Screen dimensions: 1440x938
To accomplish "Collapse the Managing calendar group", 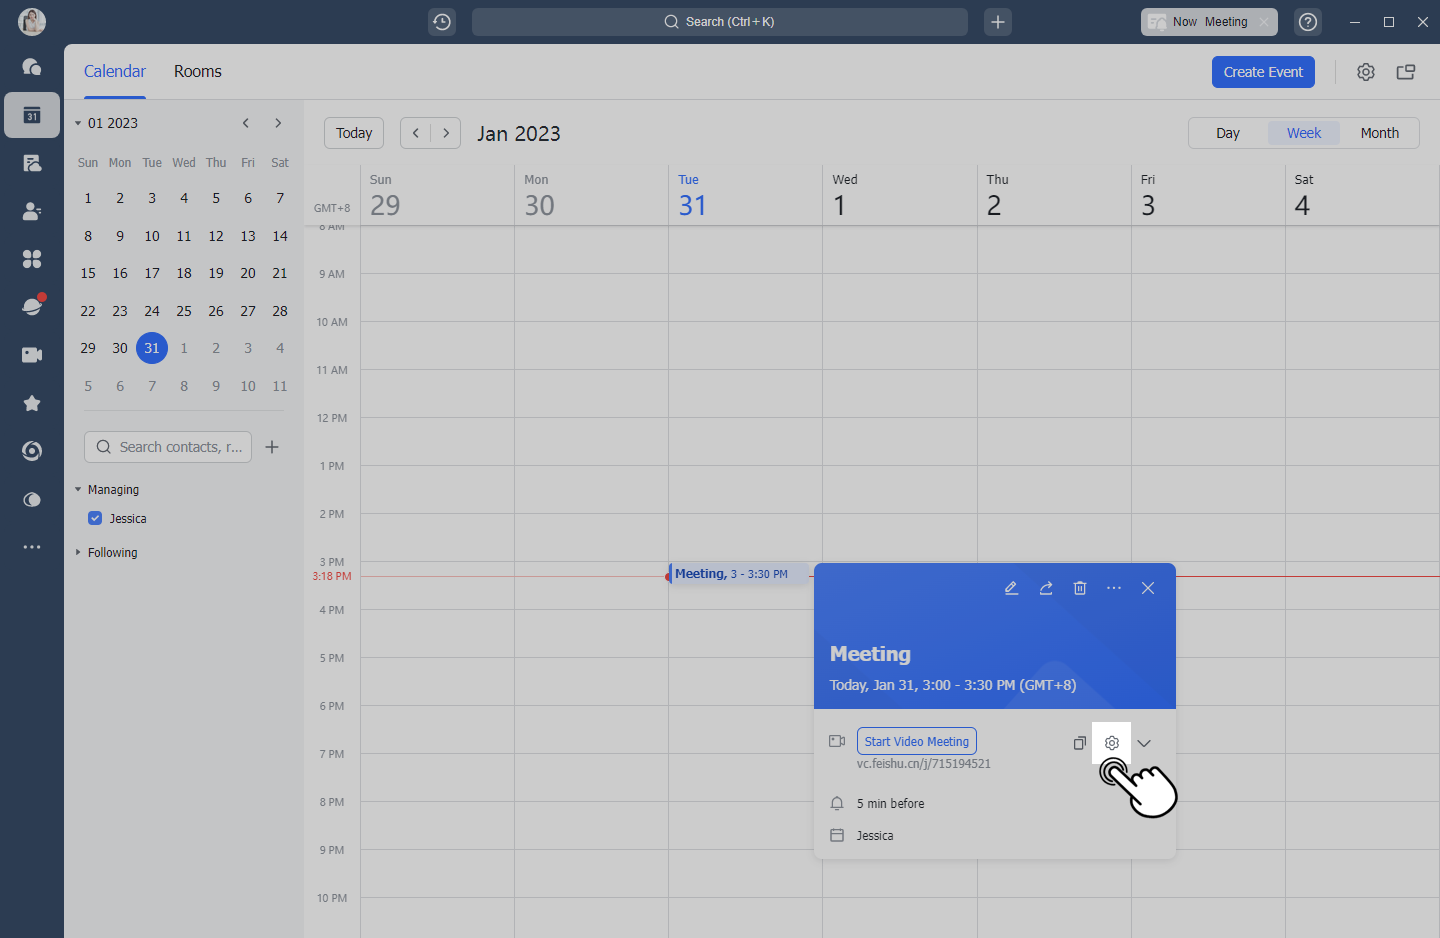I will [78, 489].
